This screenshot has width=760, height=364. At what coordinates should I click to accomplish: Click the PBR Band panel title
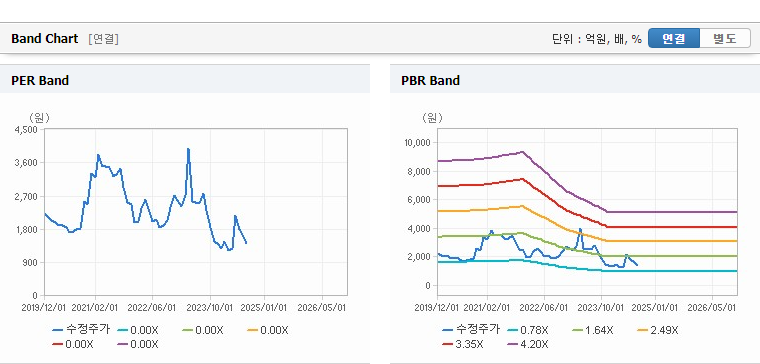tap(430, 80)
